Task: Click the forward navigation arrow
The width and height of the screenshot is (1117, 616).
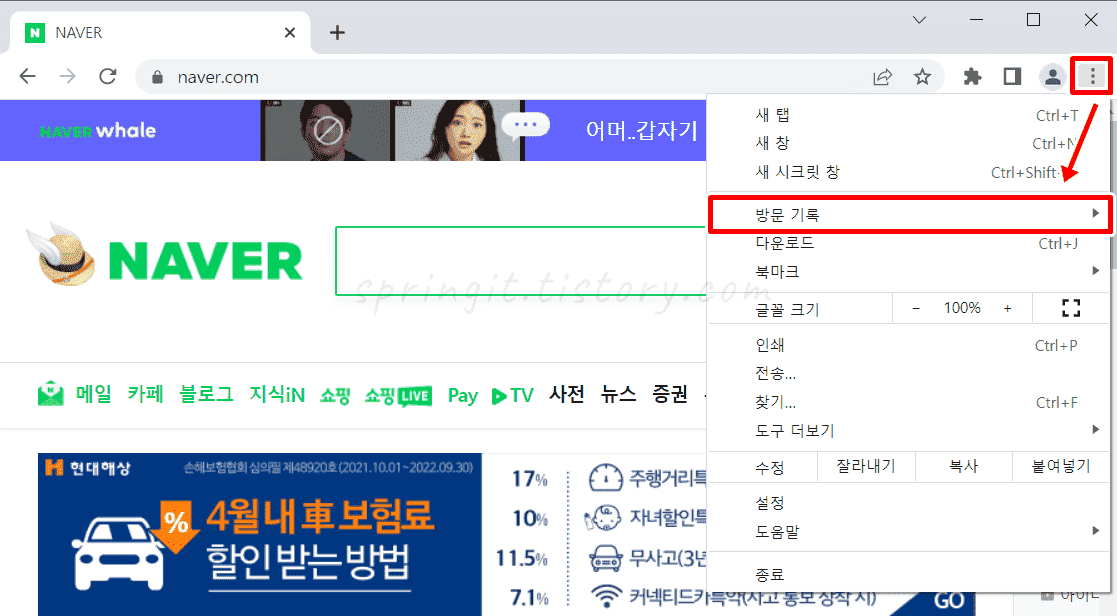Action: tap(68, 76)
